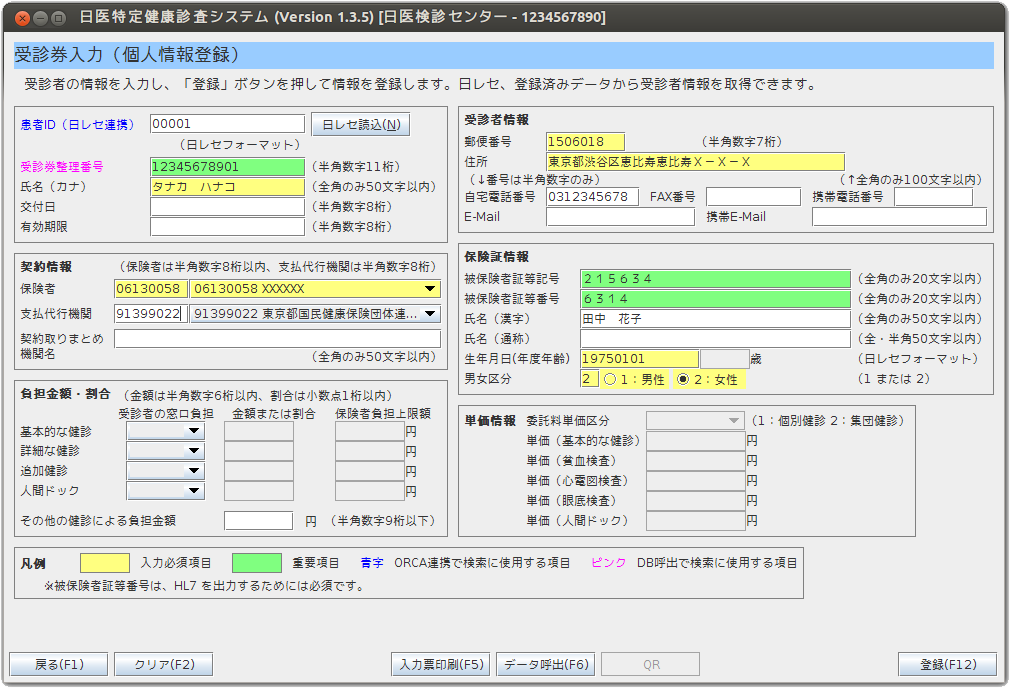The height and width of the screenshot is (688, 1010).
Task: Focus the 患者ID field with 00001
Action: [227, 124]
